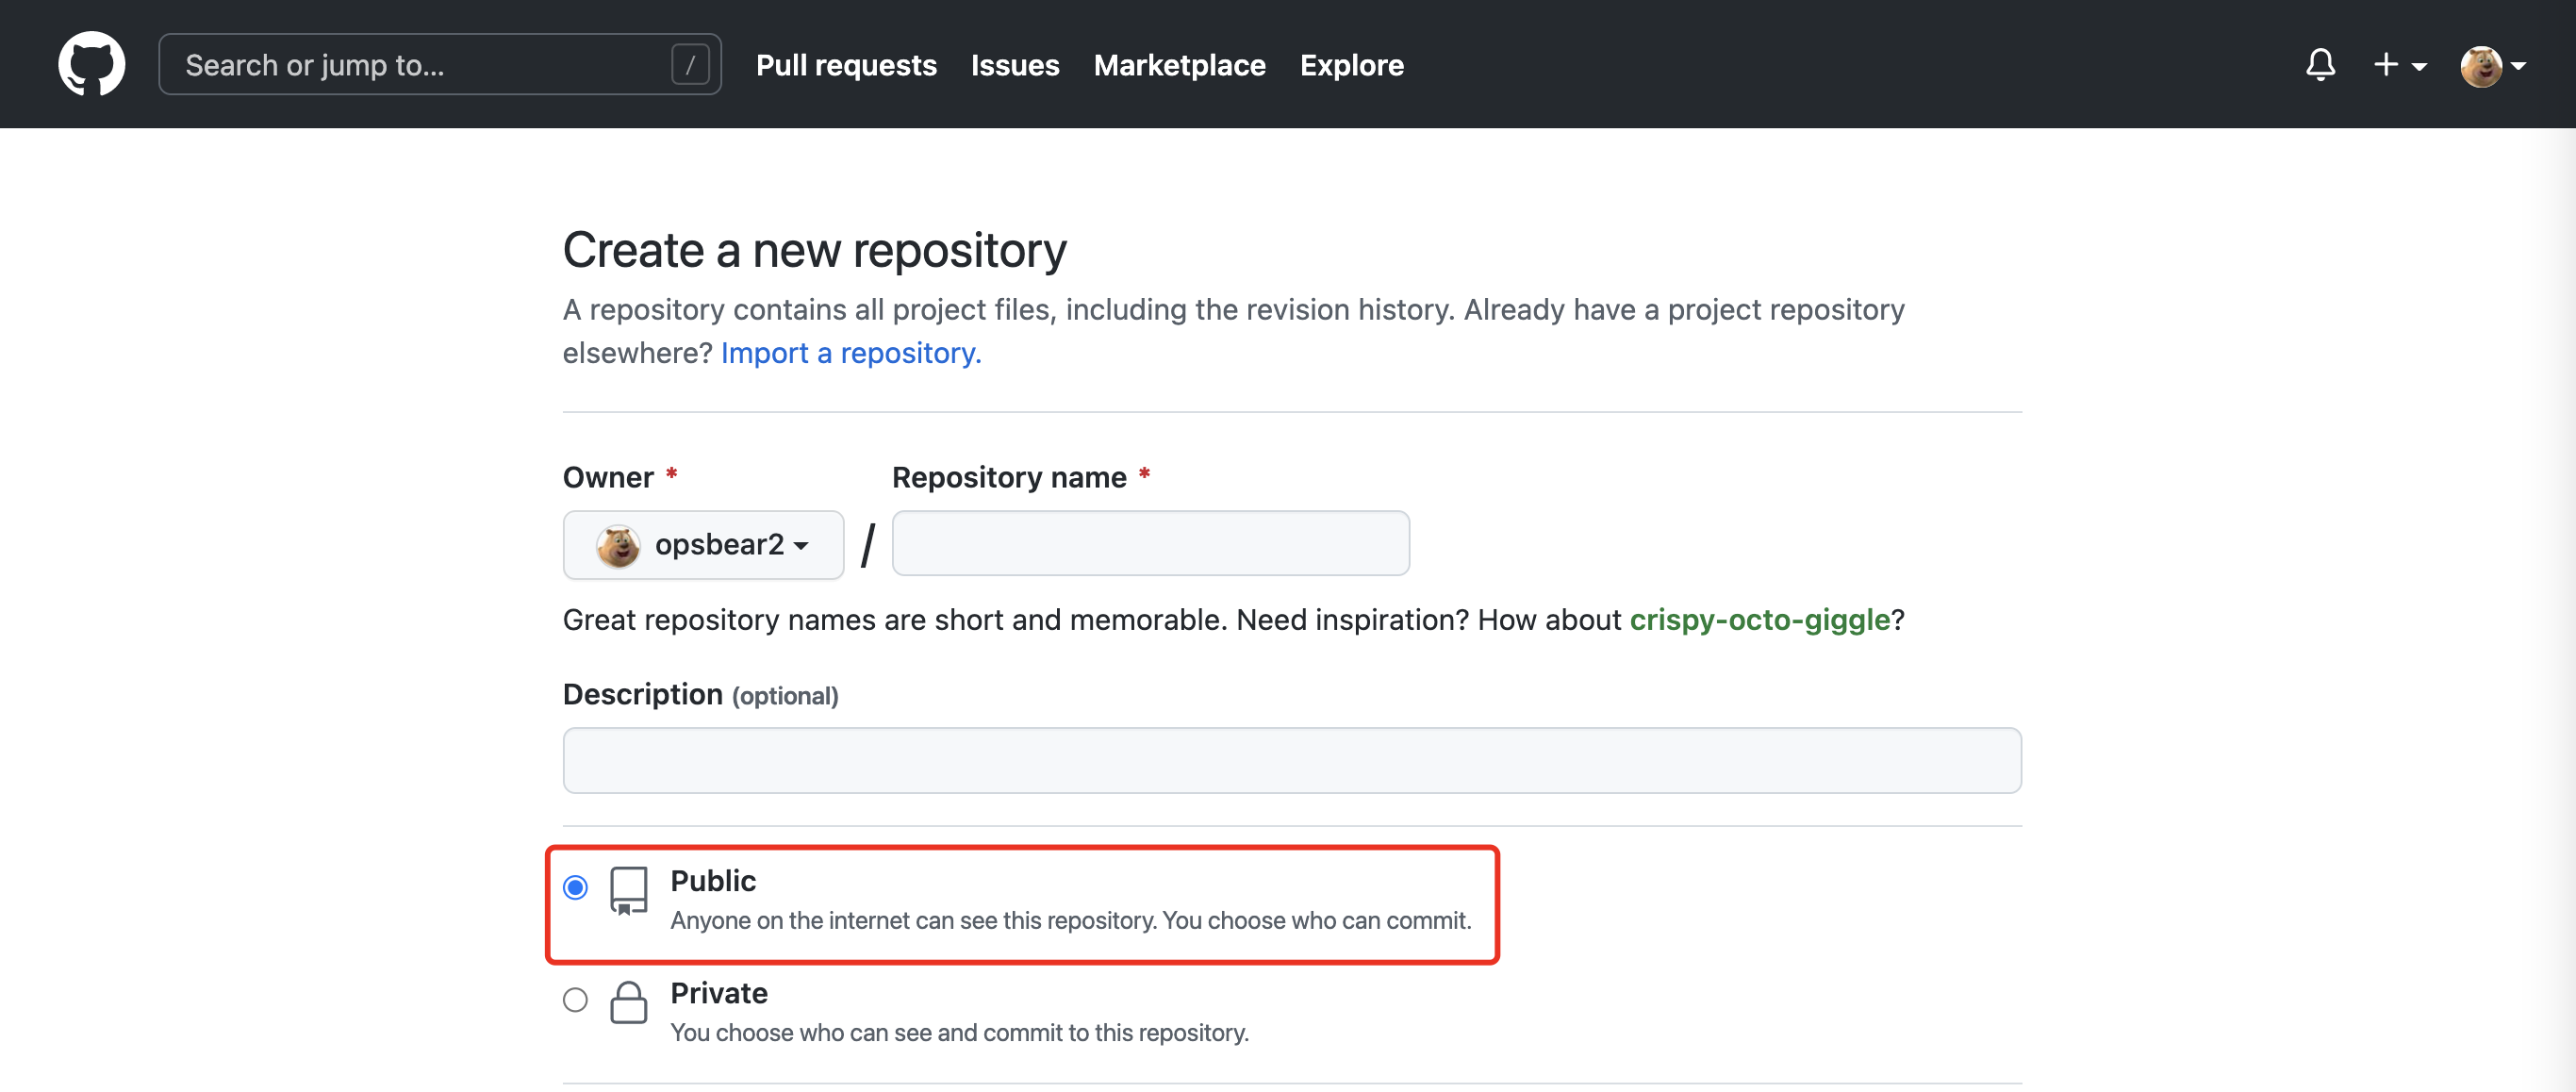
Task: Click the 'You choose who can see' text
Action: [x=959, y=1032]
